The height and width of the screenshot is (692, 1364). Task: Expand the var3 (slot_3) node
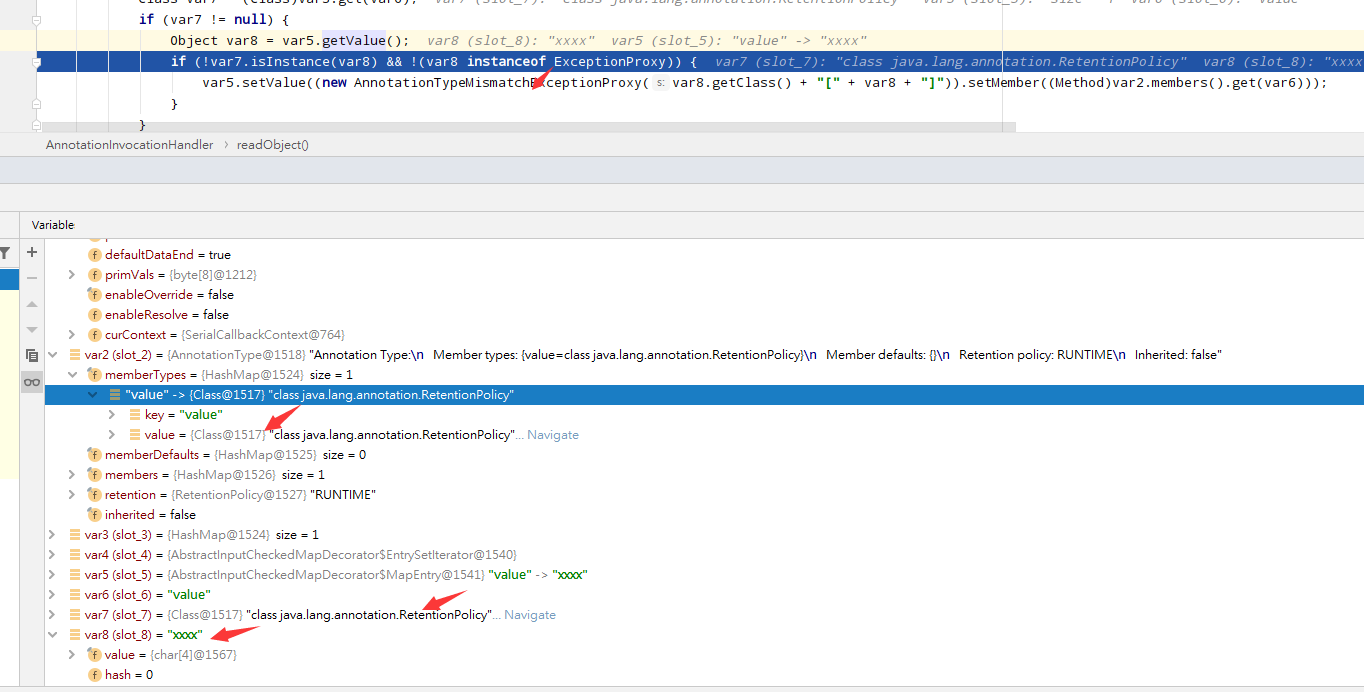tap(52, 535)
